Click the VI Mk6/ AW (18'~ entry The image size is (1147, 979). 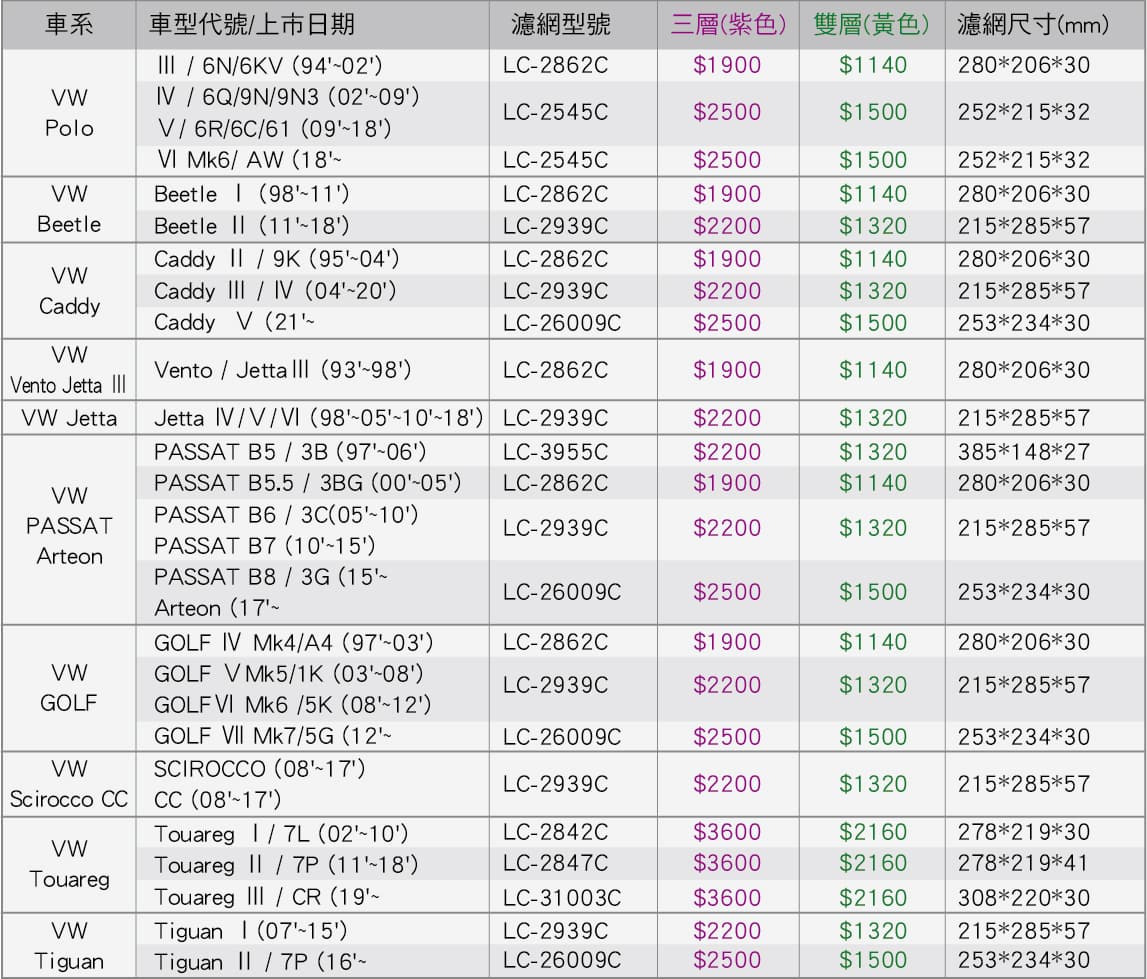(249, 160)
